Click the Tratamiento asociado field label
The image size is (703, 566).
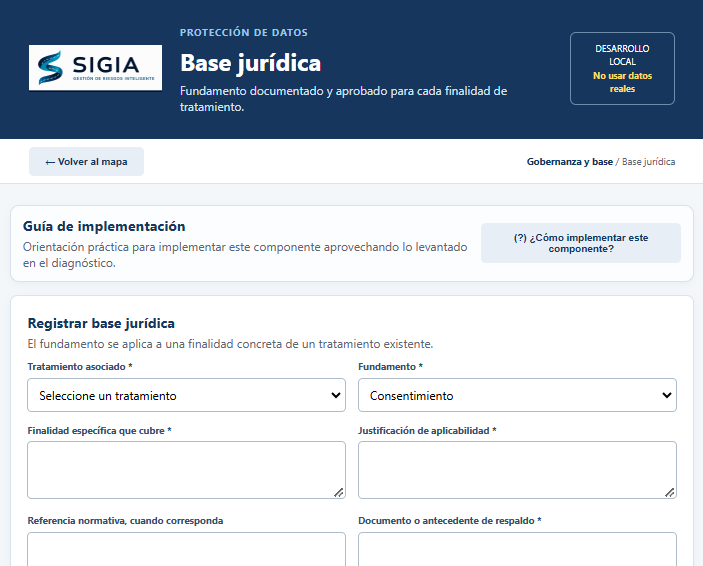(x=80, y=366)
